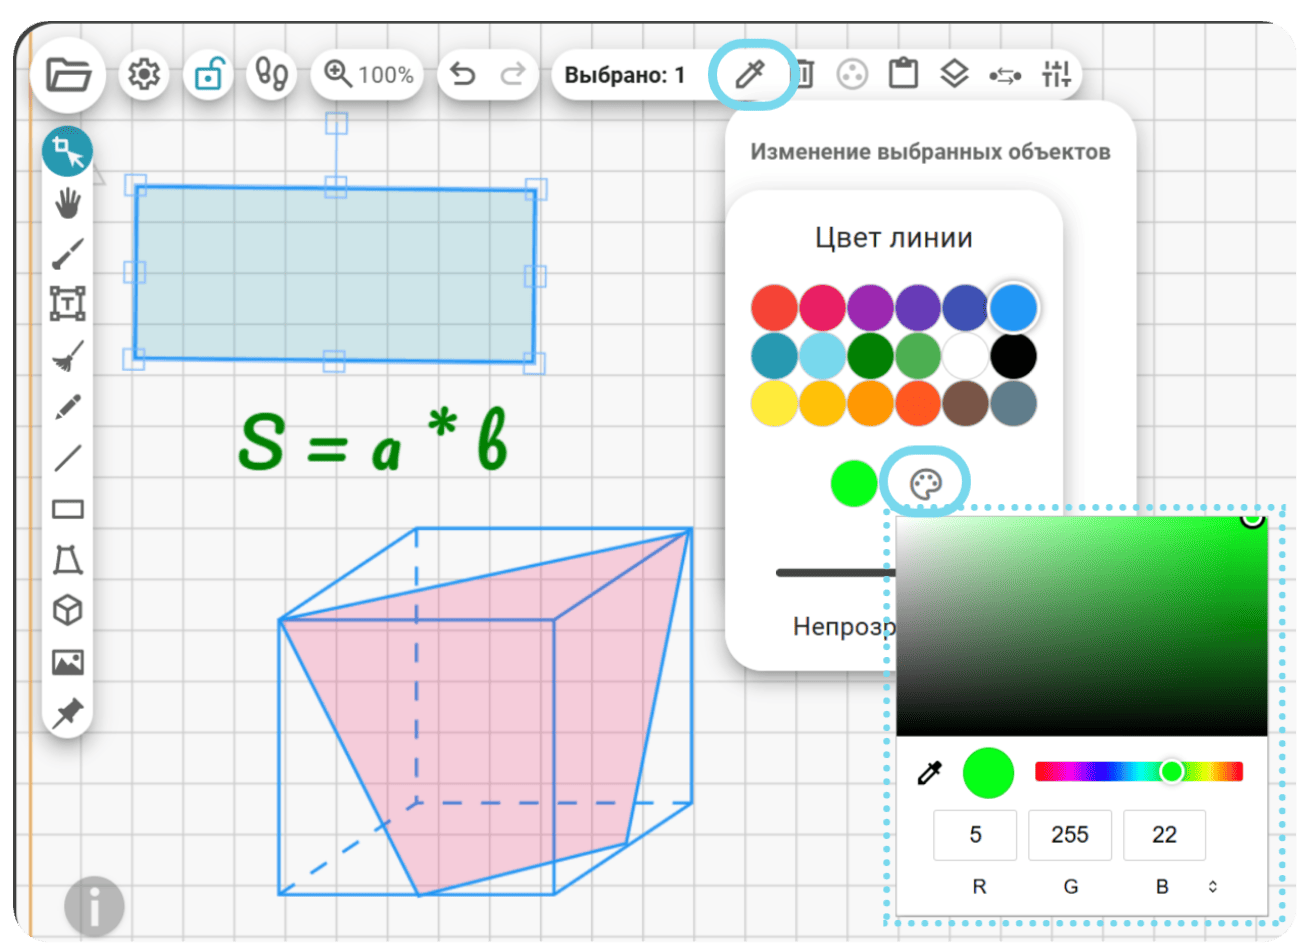The image size is (1316, 950).
Task: Pick the slate gray color swatch
Action: click(x=1014, y=404)
